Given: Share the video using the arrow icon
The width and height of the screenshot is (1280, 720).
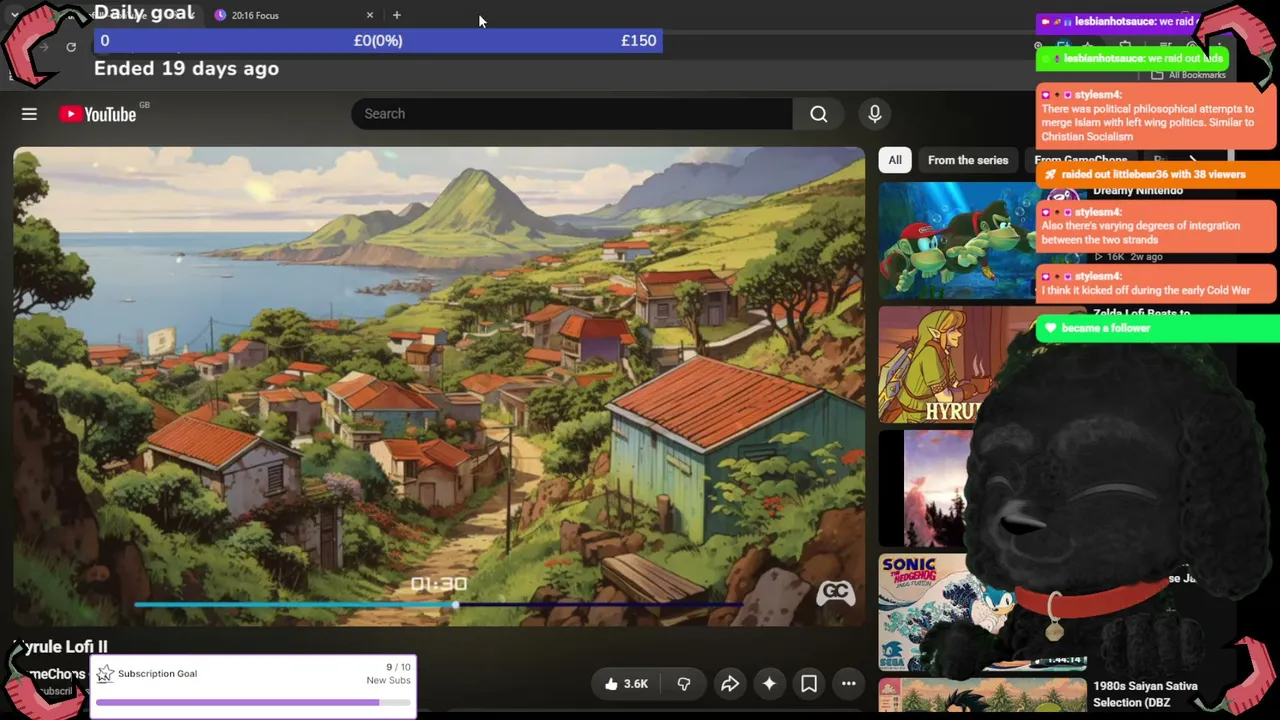Looking at the screenshot, I should point(730,684).
